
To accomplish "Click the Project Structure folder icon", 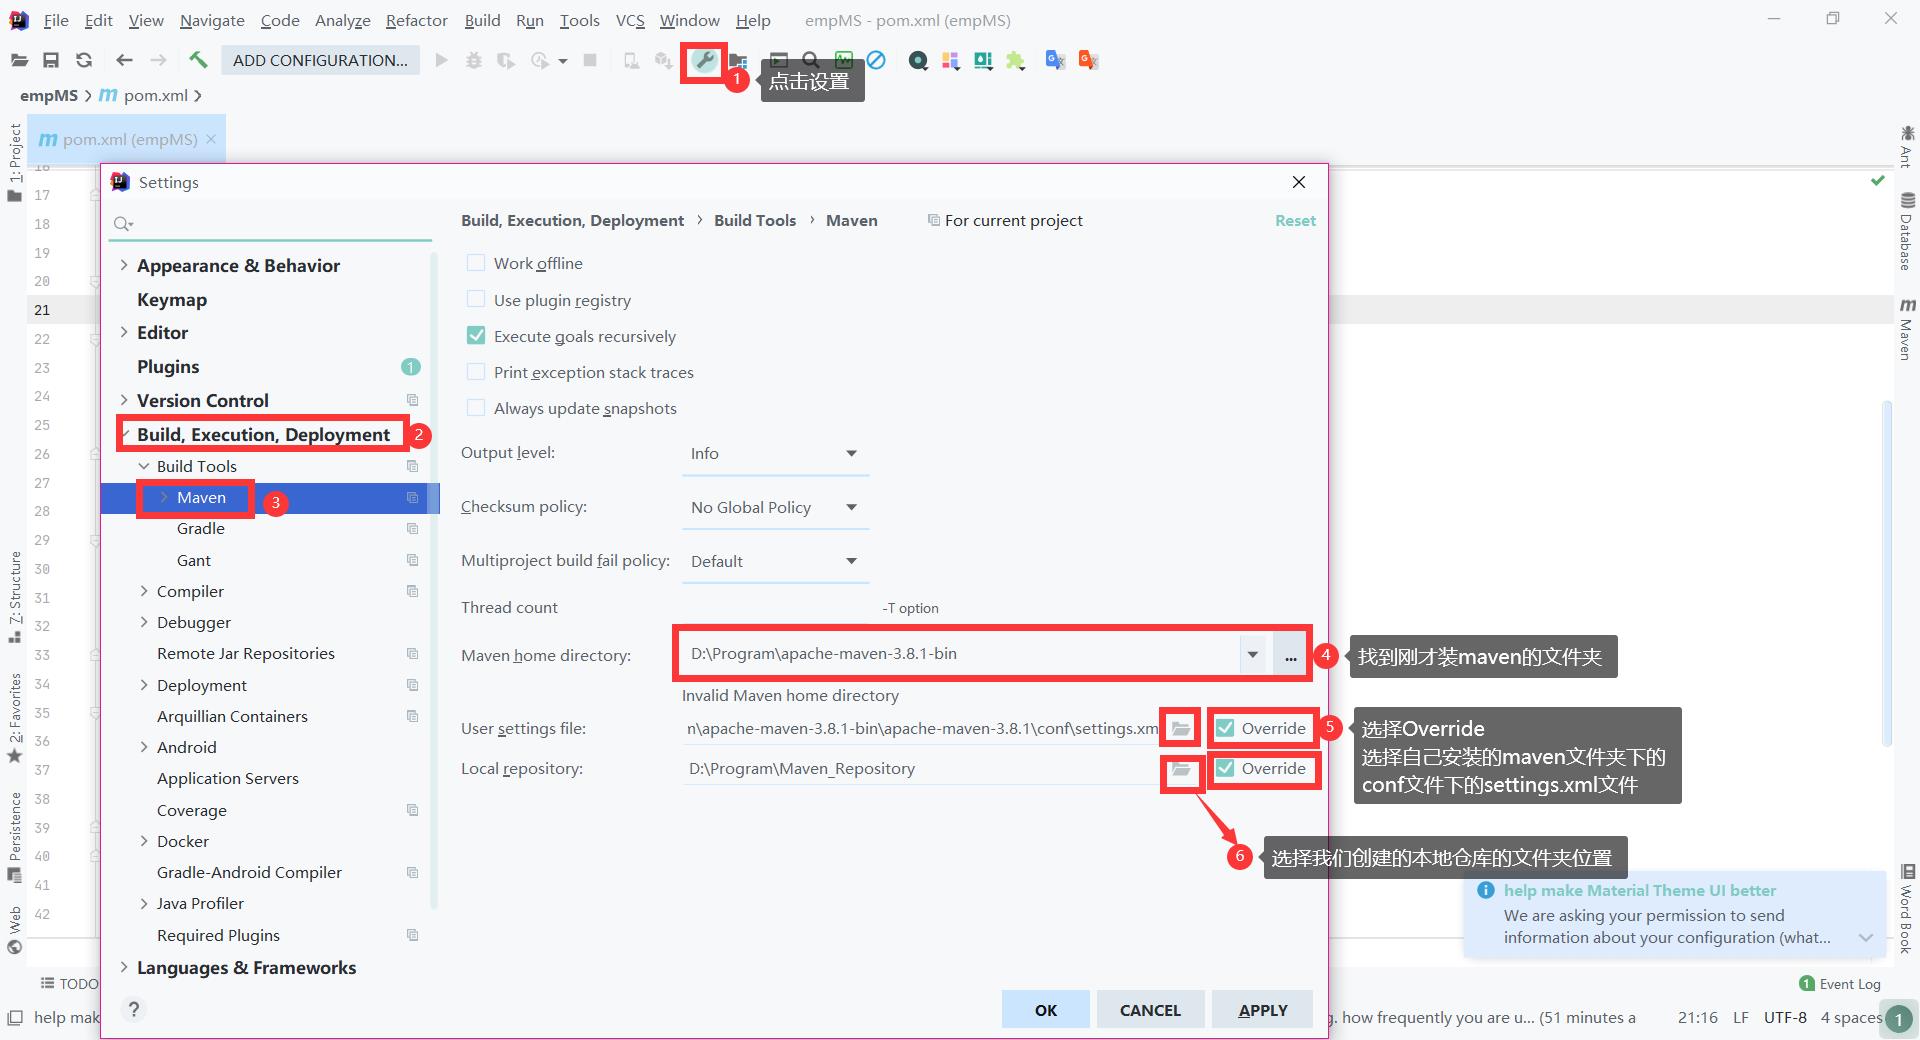I will click(x=738, y=61).
